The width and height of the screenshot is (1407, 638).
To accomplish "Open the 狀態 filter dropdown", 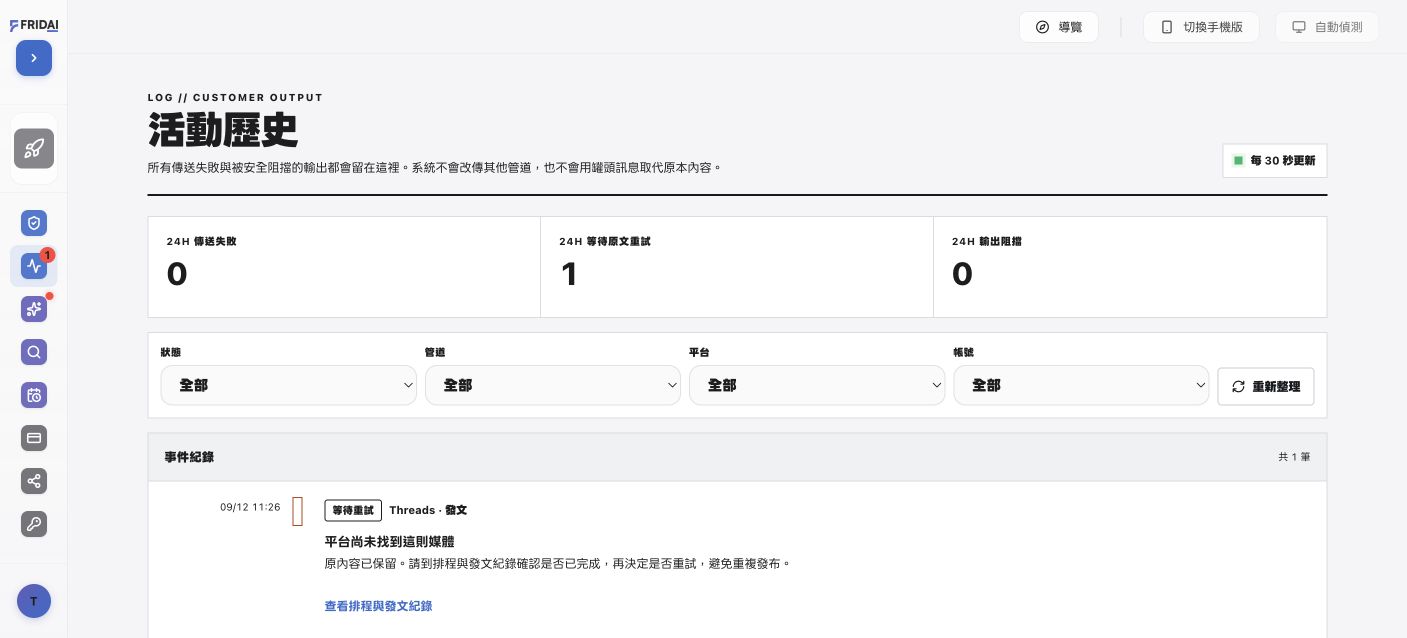I will click(x=288, y=385).
